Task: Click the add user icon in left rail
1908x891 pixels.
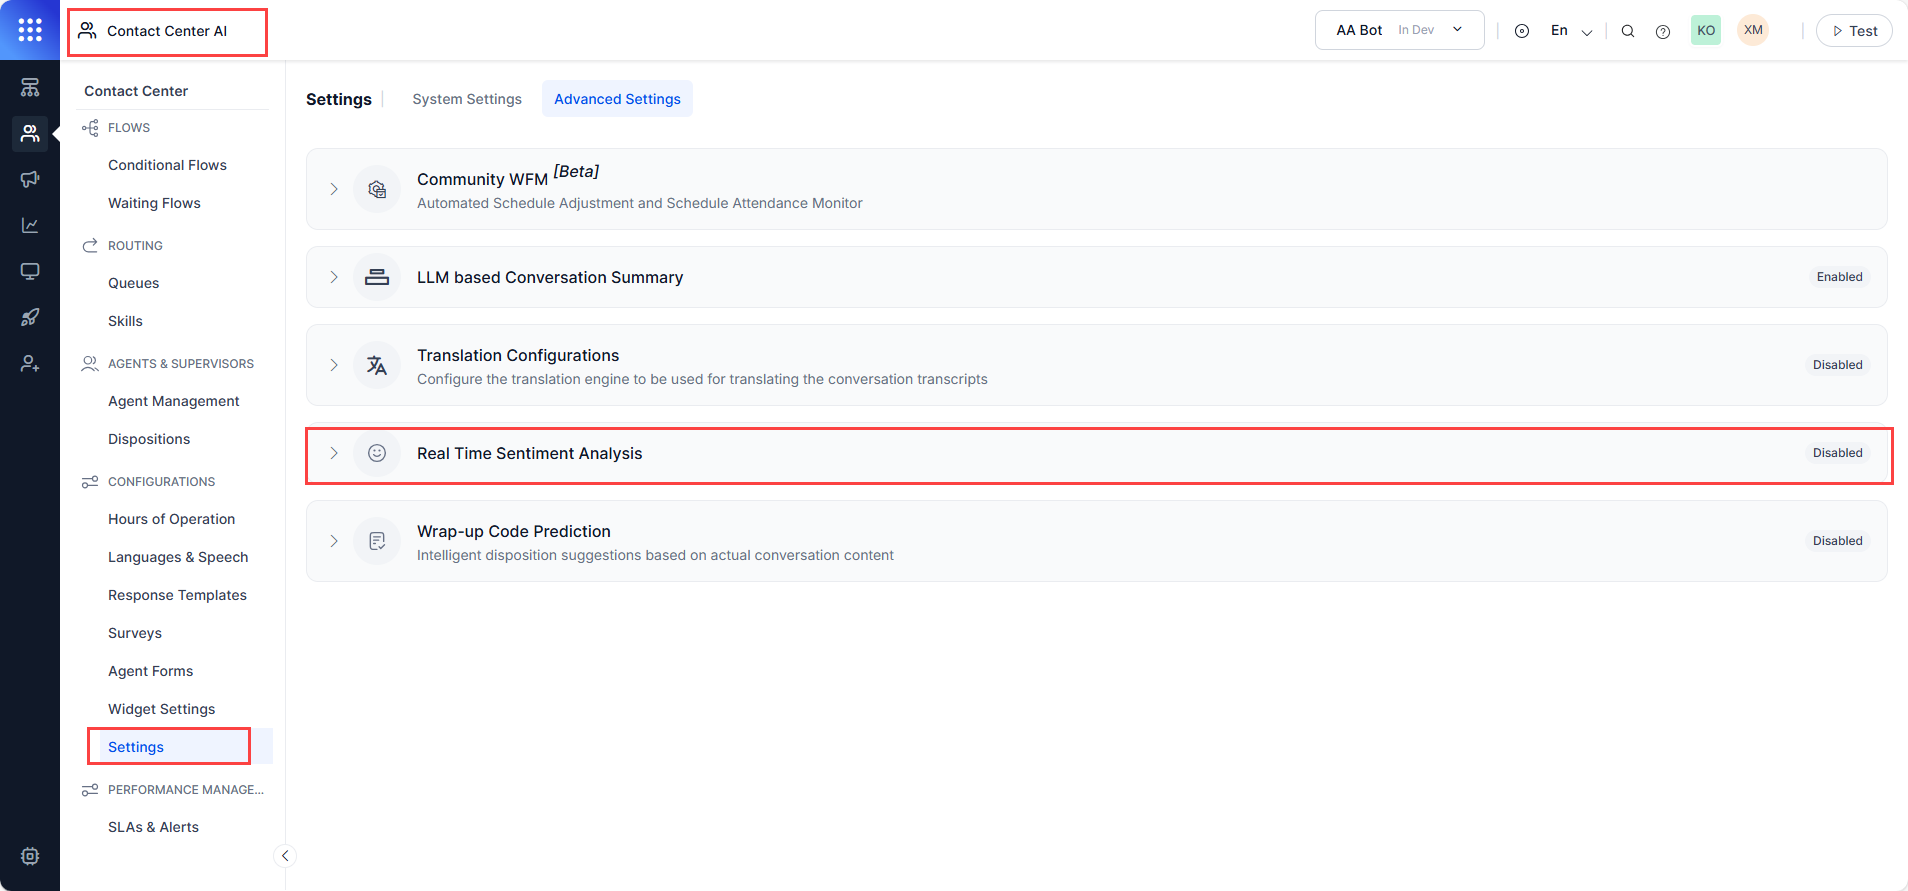Action: point(30,364)
